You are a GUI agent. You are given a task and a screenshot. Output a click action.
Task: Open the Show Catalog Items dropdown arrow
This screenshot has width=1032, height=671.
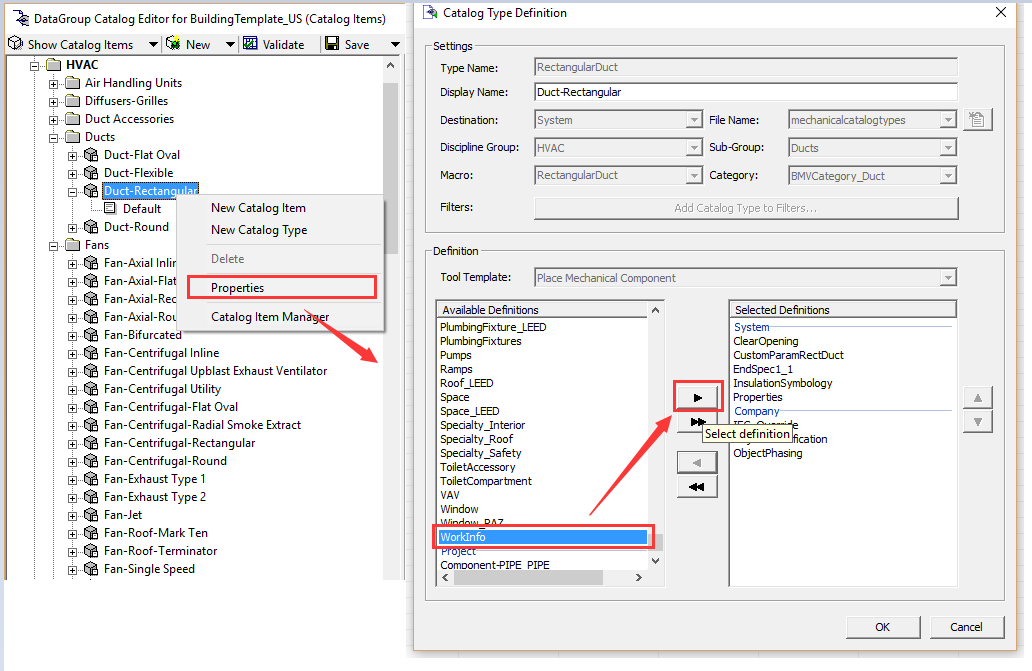point(153,45)
